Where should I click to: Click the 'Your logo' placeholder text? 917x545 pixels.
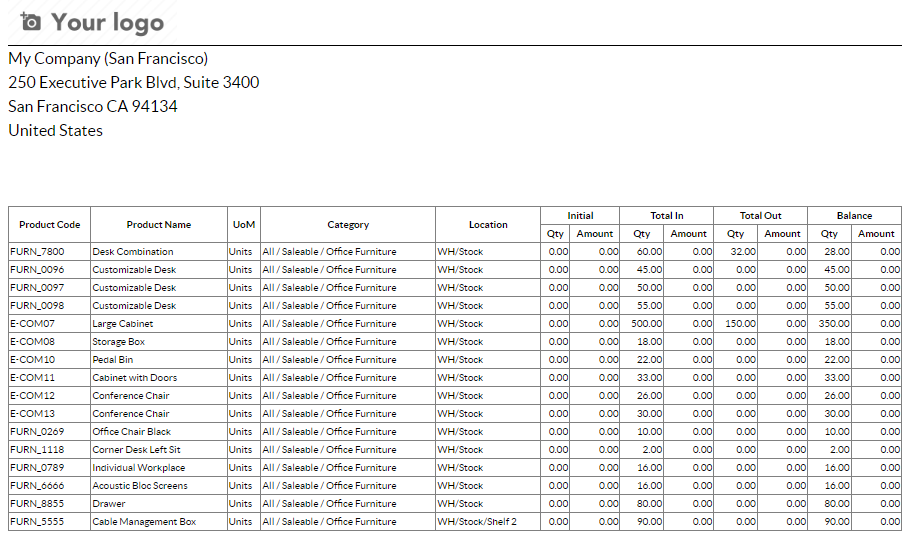108,23
